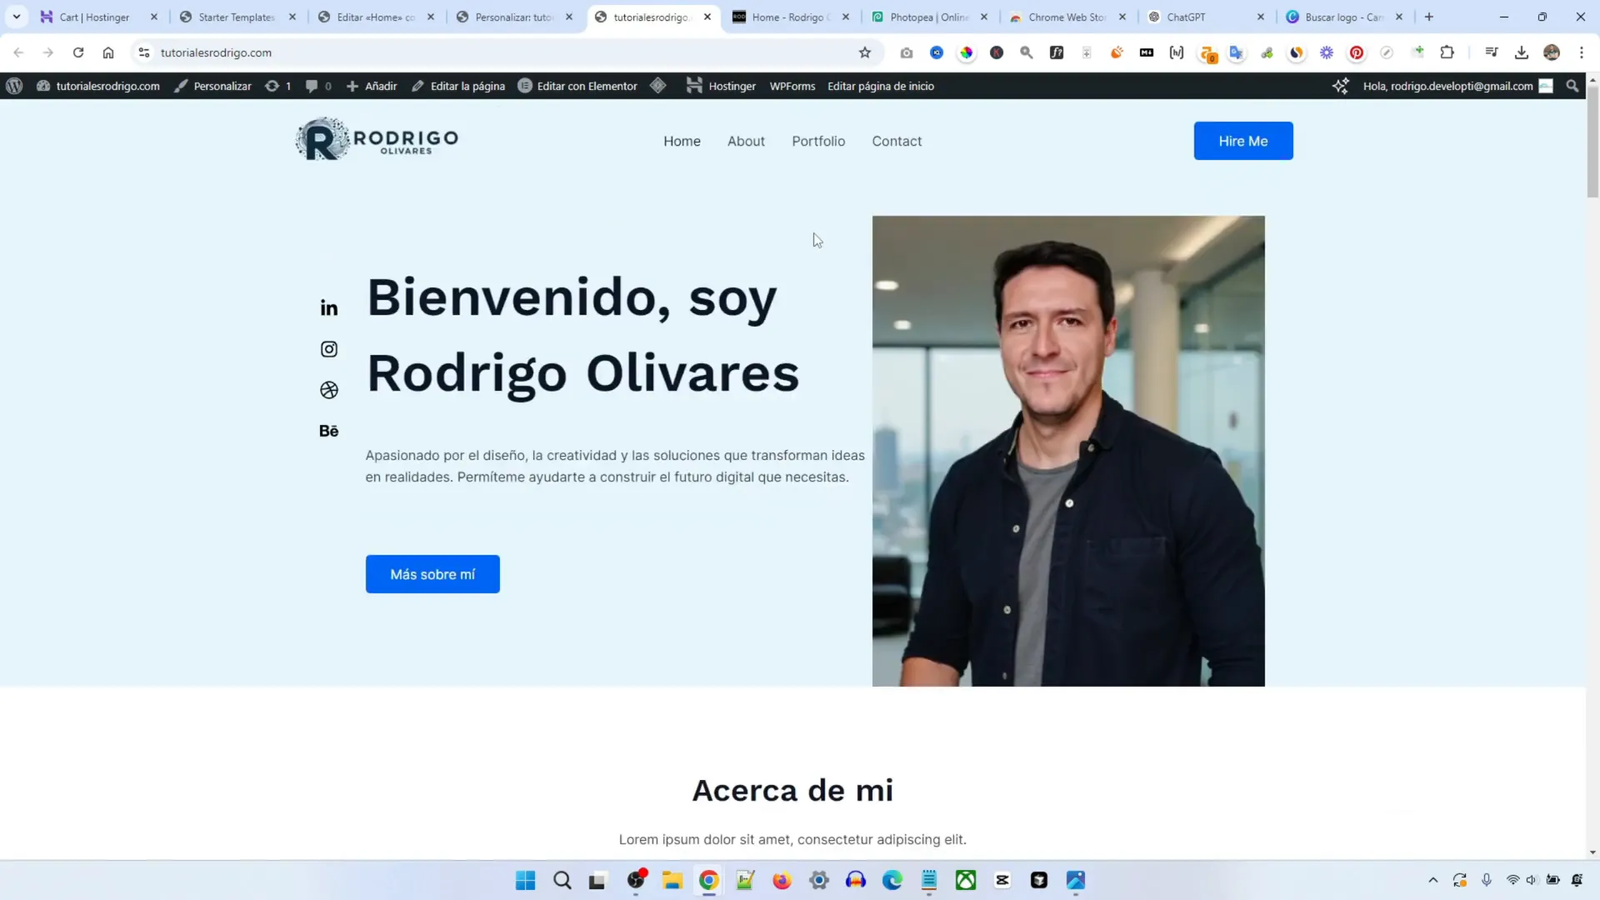Screen dimensions: 1600x900
Task: Toggle the site diamond icon near Hostinger
Action: pos(659,86)
